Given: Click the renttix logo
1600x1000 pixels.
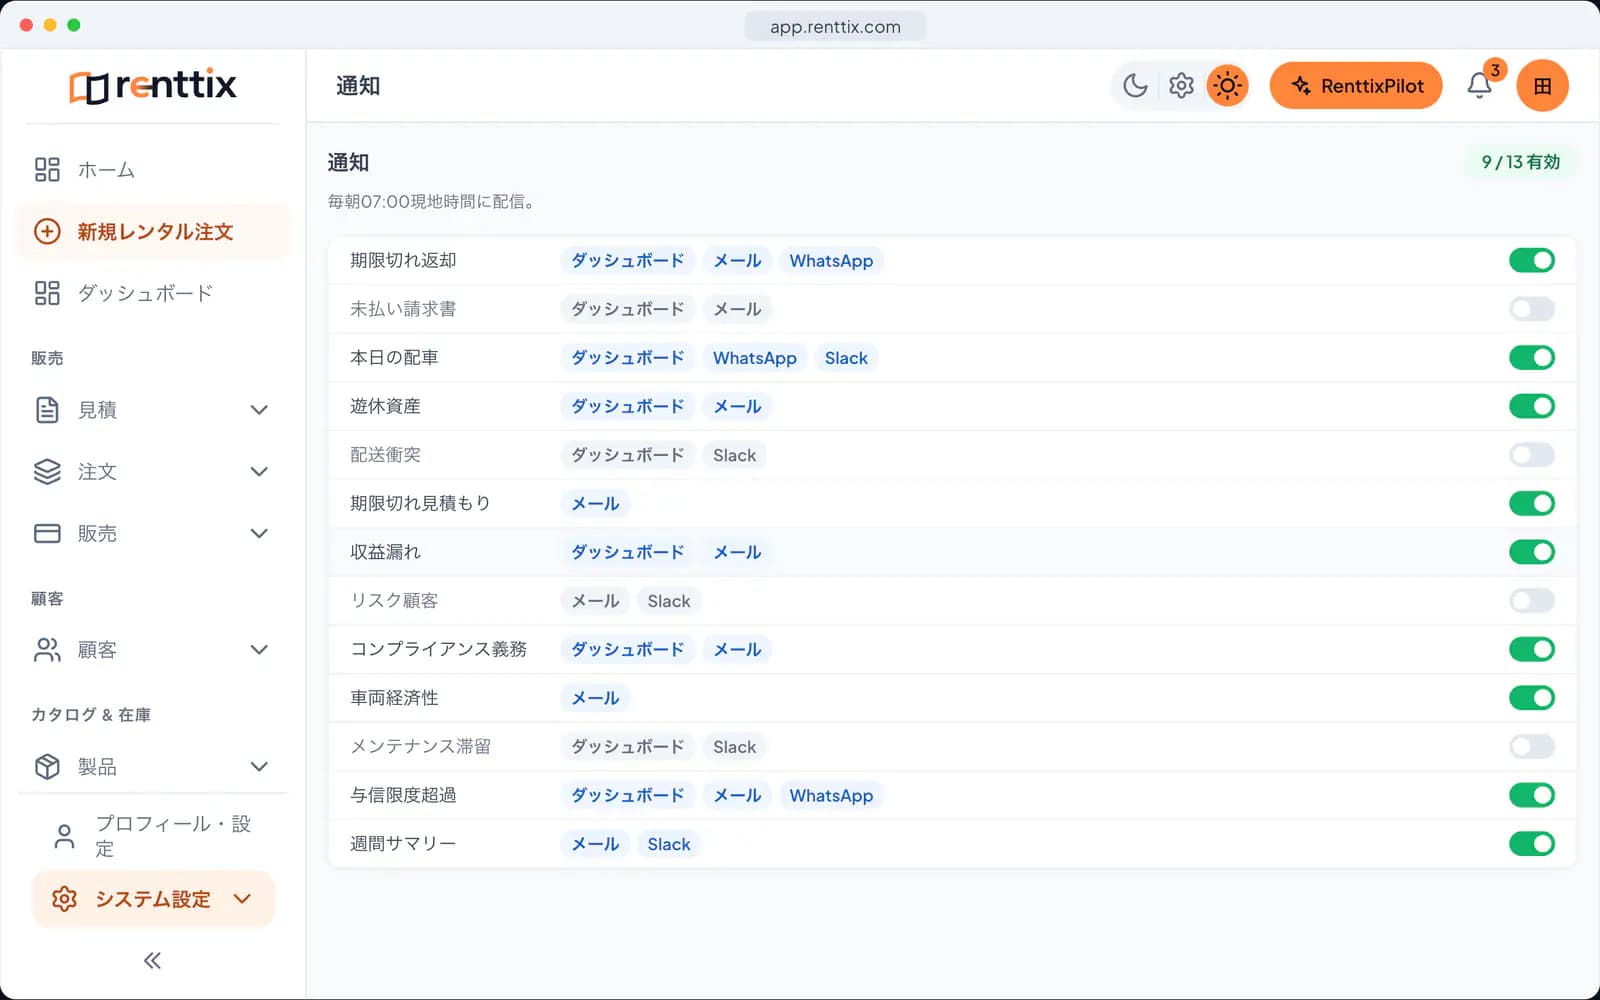Looking at the screenshot, I should [x=153, y=86].
